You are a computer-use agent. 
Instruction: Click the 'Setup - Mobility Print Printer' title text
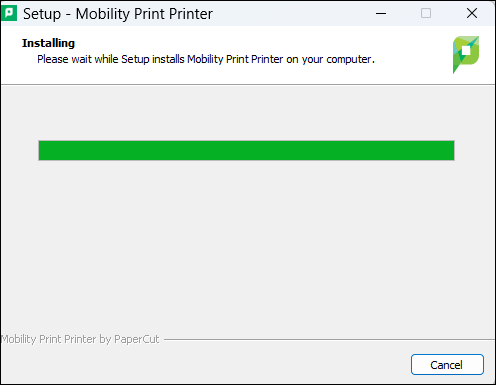(118, 14)
